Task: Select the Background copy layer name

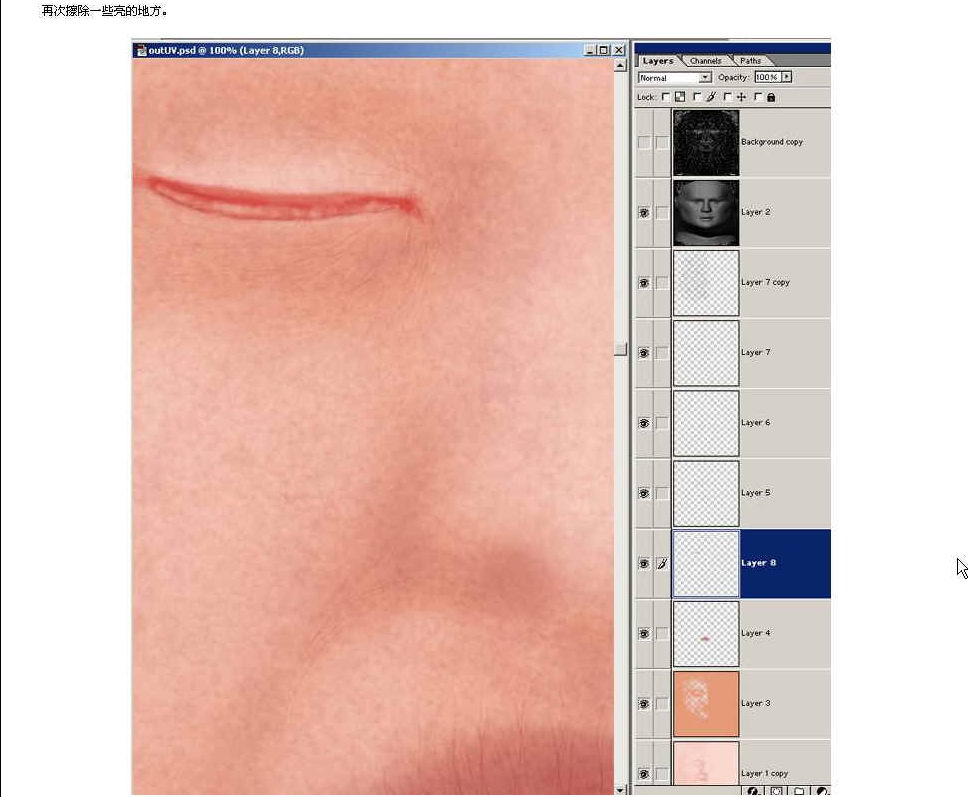Action: point(772,142)
